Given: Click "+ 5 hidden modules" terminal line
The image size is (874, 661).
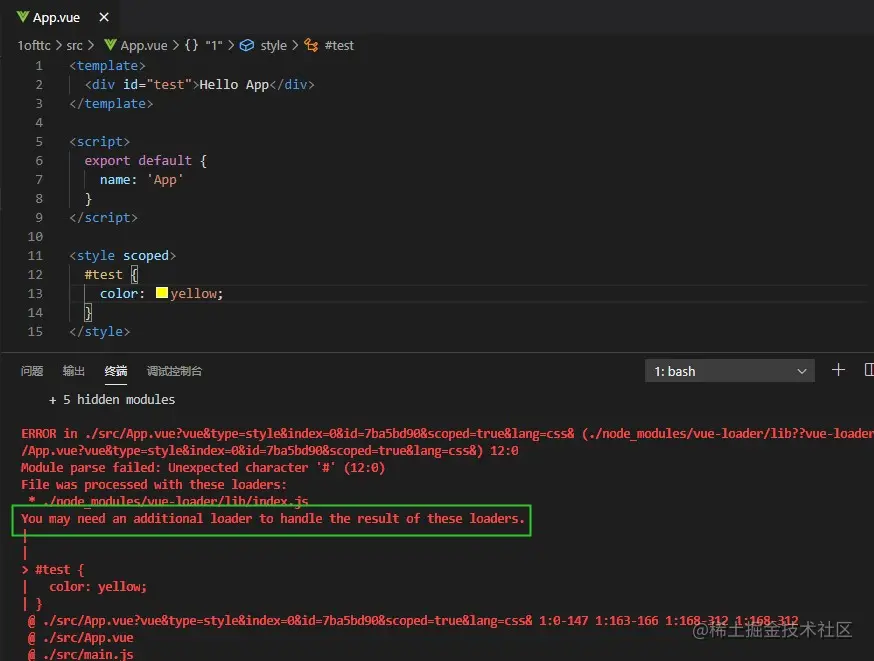Looking at the screenshot, I should tap(111, 400).
